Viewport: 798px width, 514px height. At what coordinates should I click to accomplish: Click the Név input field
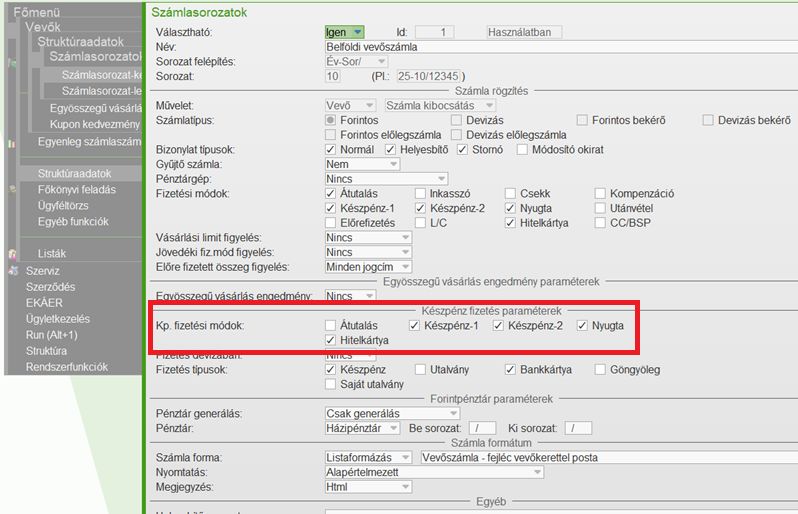[561, 47]
